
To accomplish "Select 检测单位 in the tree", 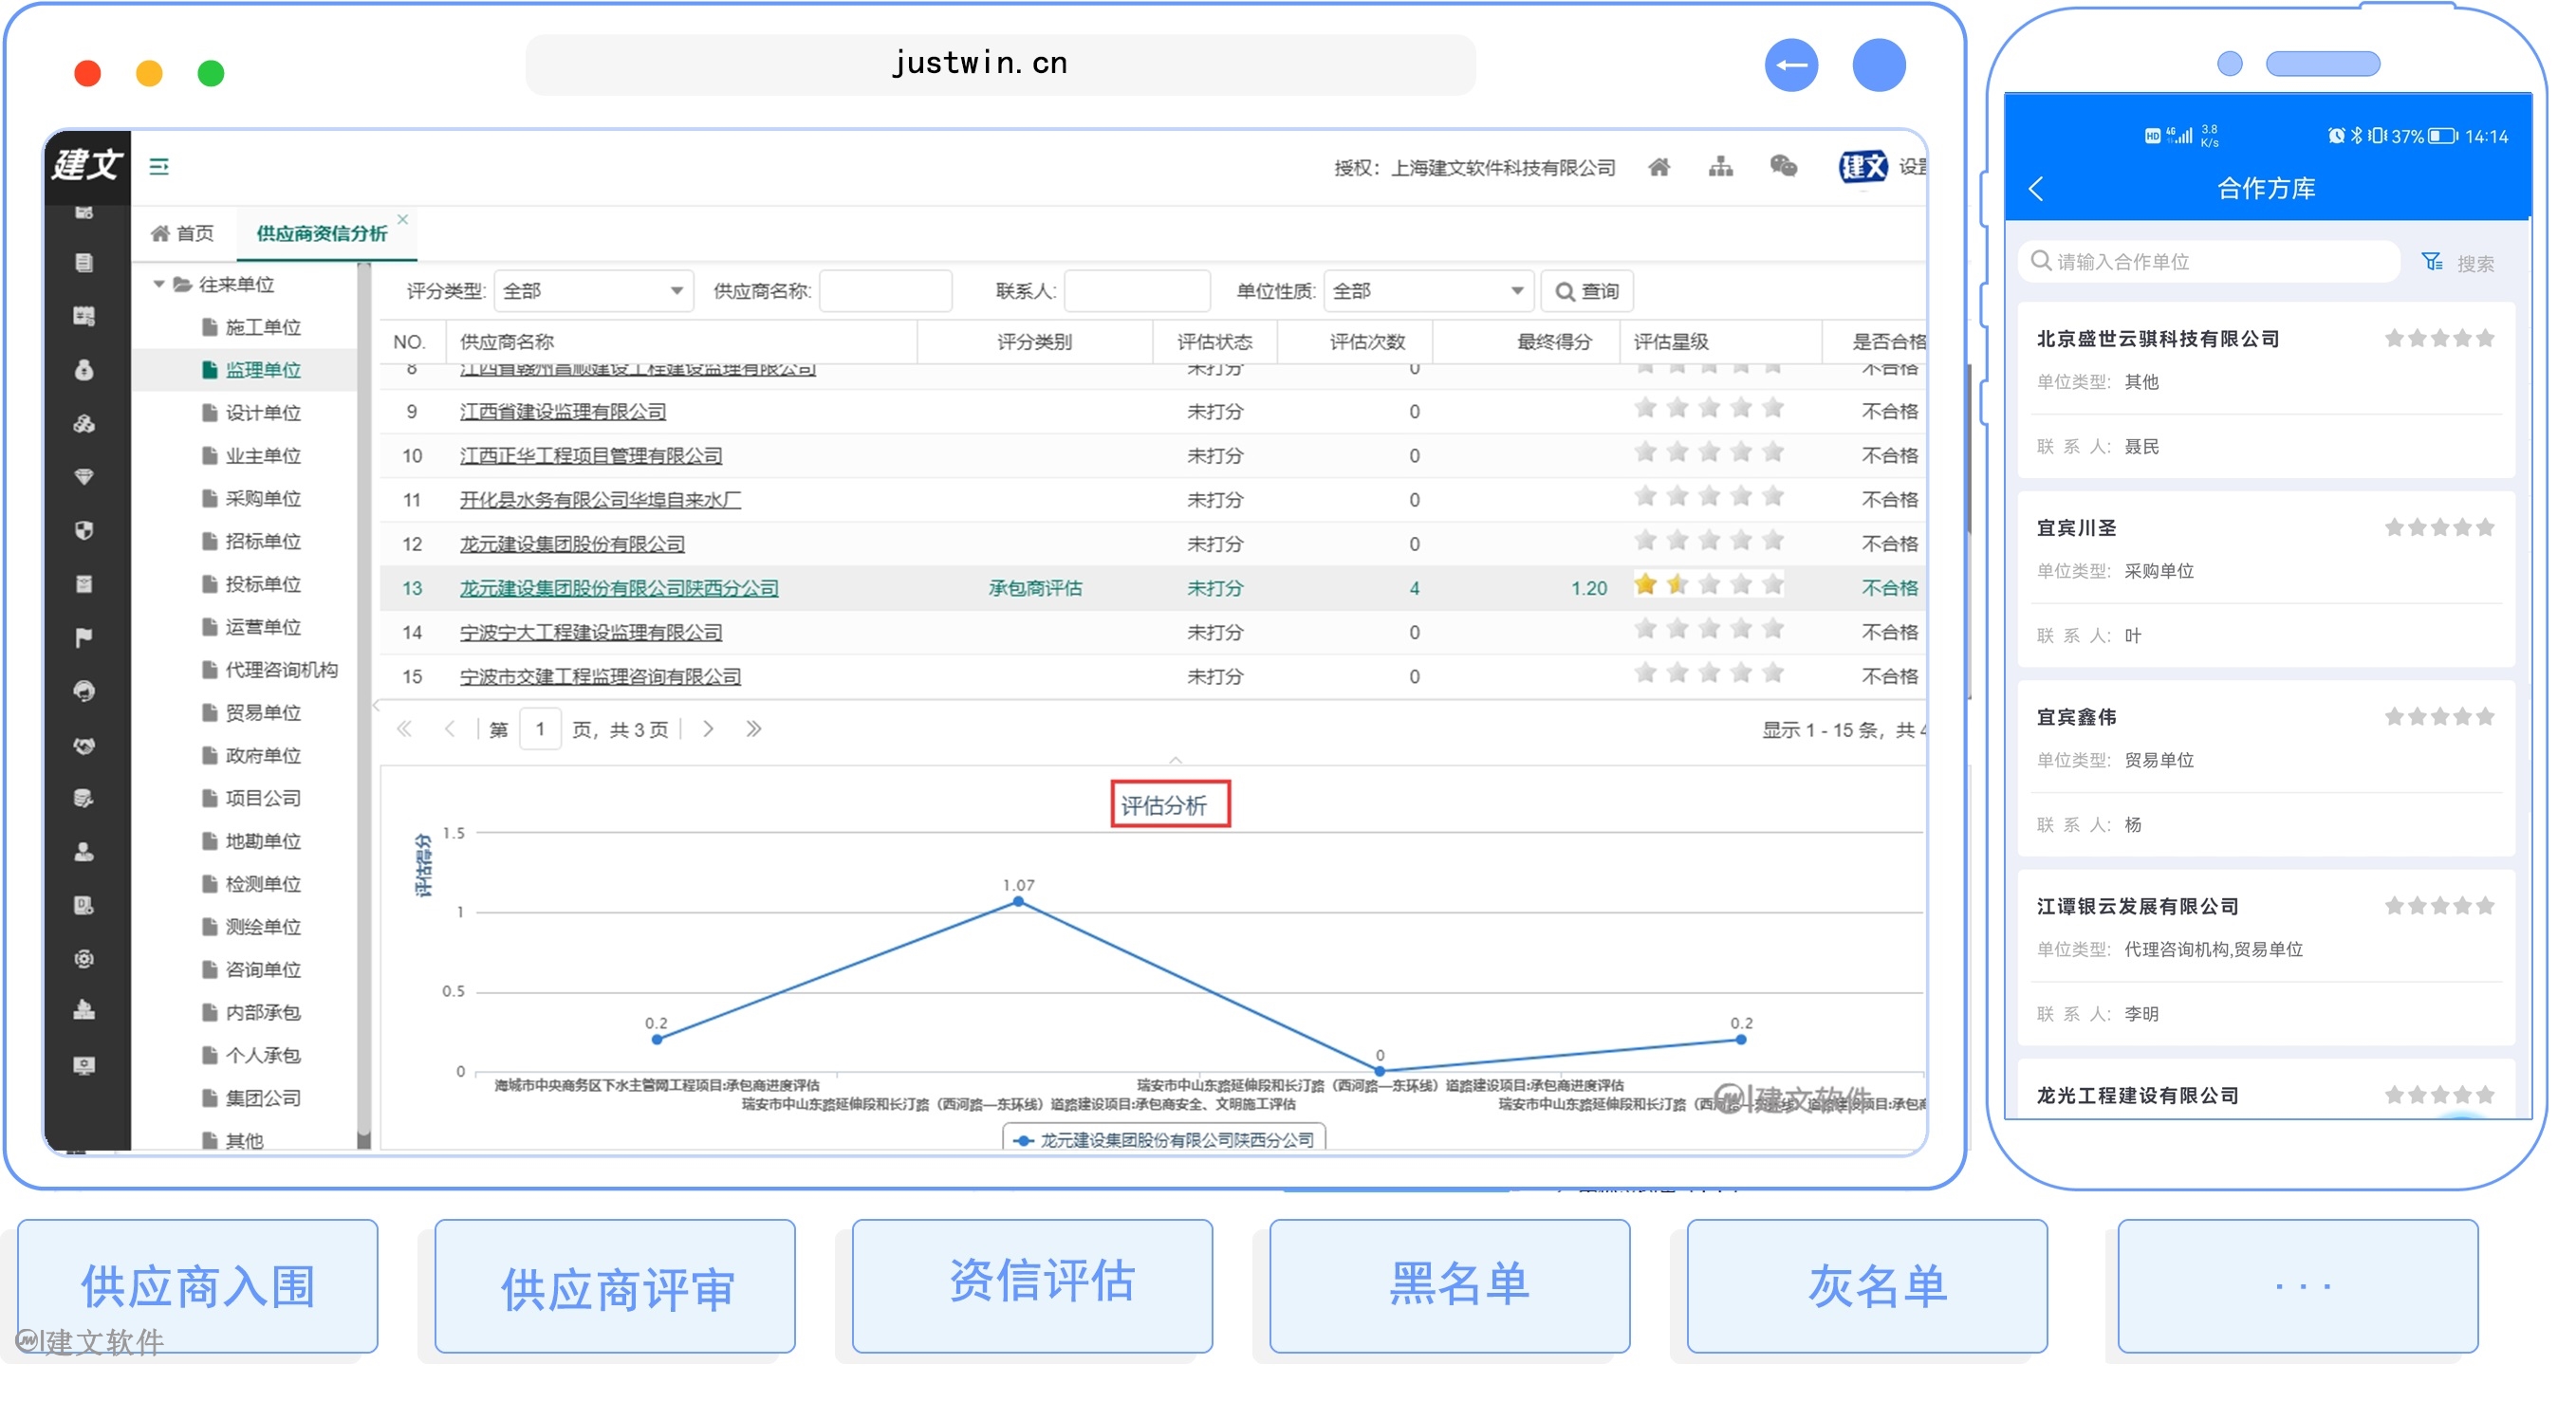I will pyautogui.click(x=263, y=884).
